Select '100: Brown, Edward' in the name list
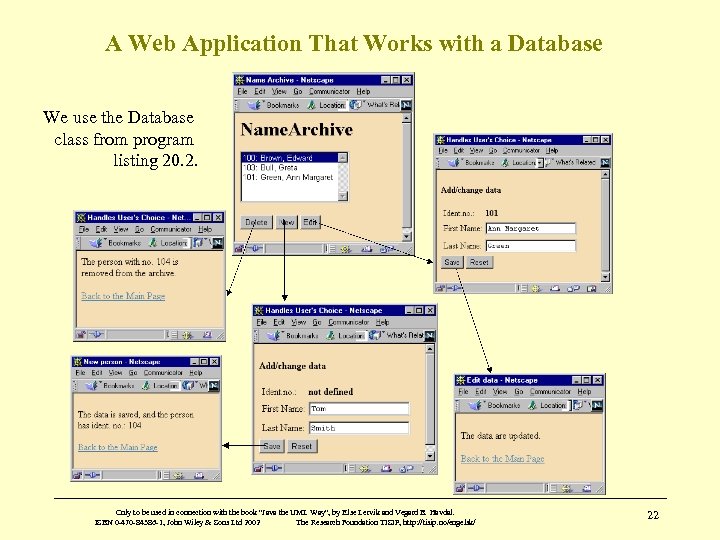This screenshot has width=720, height=540. click(290, 158)
